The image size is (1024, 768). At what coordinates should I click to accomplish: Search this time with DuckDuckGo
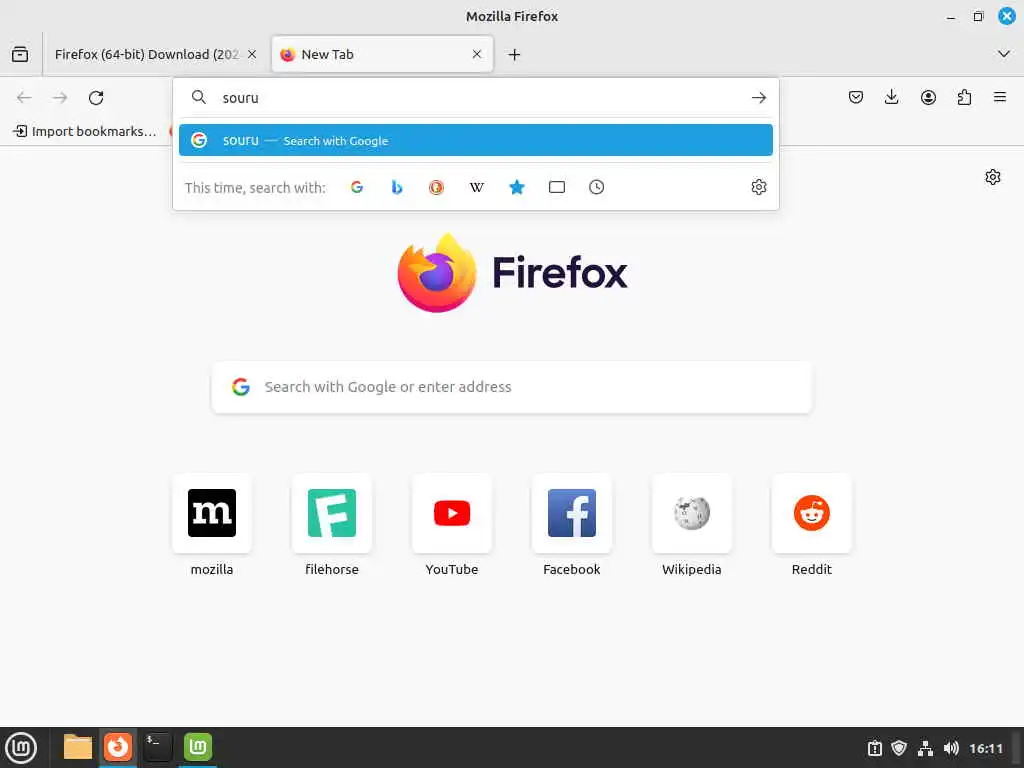pyautogui.click(x=436, y=187)
